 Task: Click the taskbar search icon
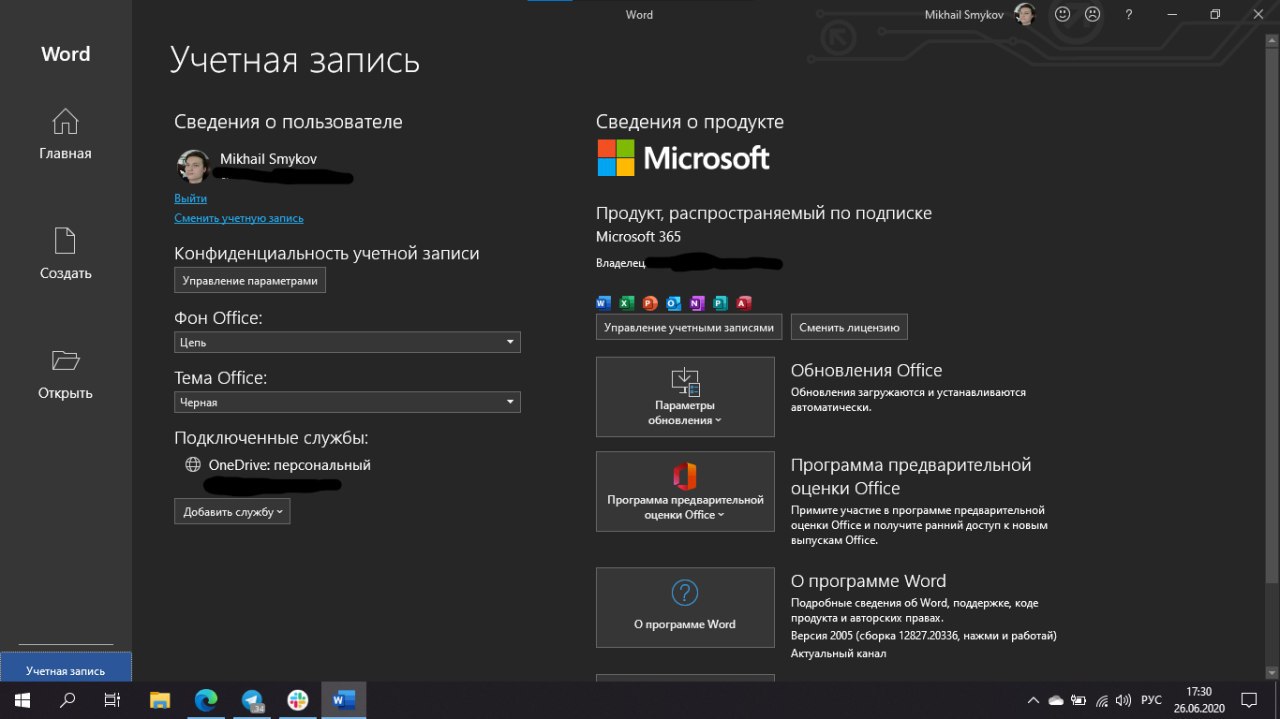[68, 700]
